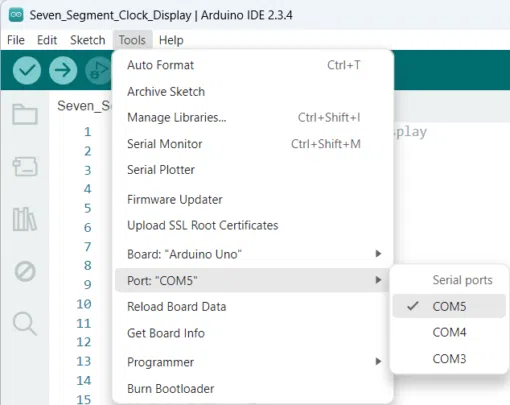Expand the Board "Arduino Uno" submenu
510x405 pixels.
252,254
